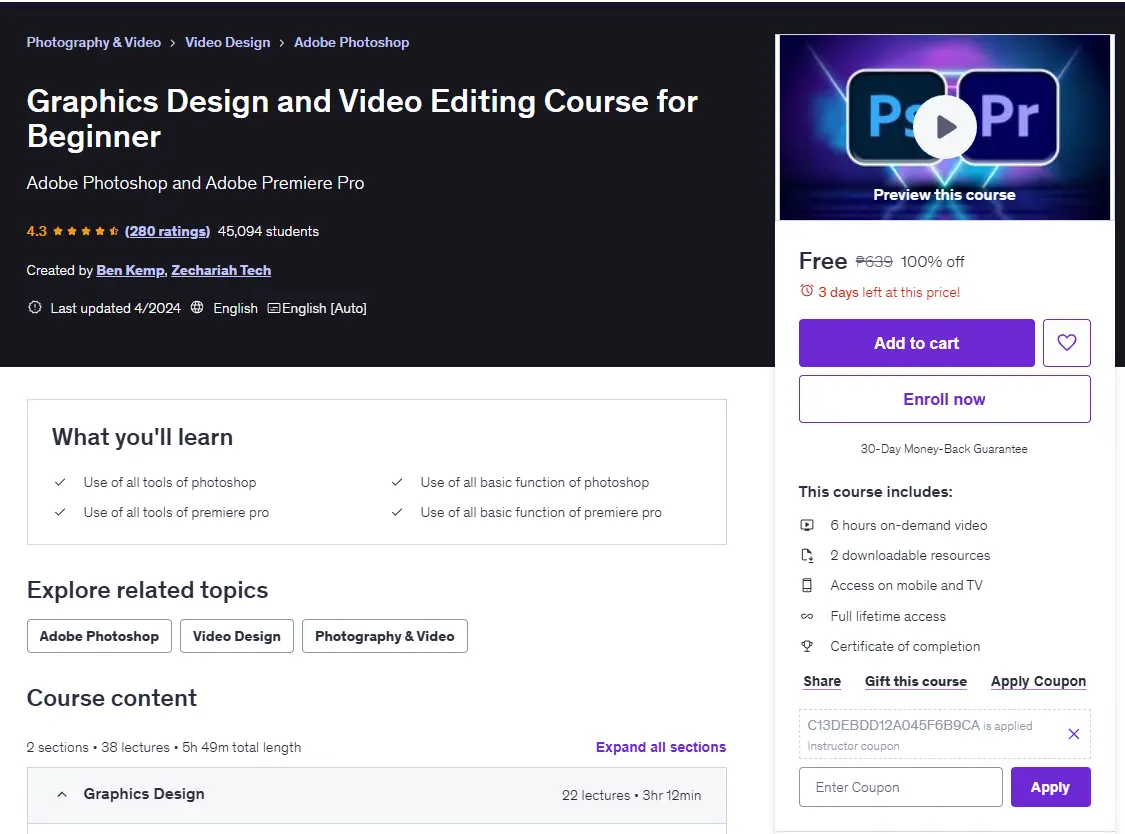
Task: Click Enroll now button
Action: pyautogui.click(x=944, y=399)
